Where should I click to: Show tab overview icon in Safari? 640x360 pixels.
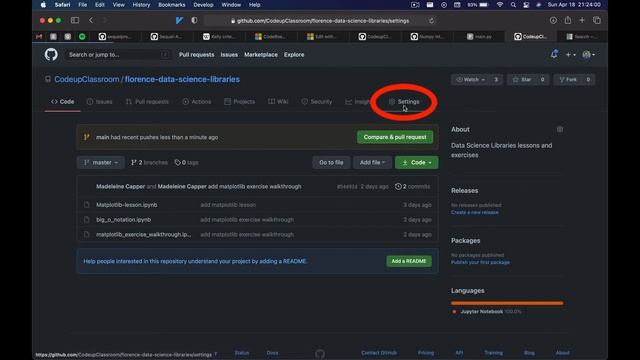coord(597,20)
